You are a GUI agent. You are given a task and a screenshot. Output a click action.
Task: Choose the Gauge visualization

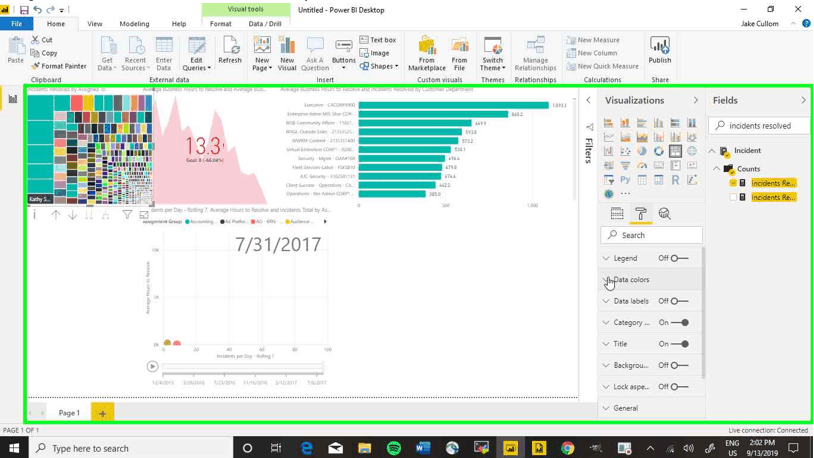(x=642, y=166)
